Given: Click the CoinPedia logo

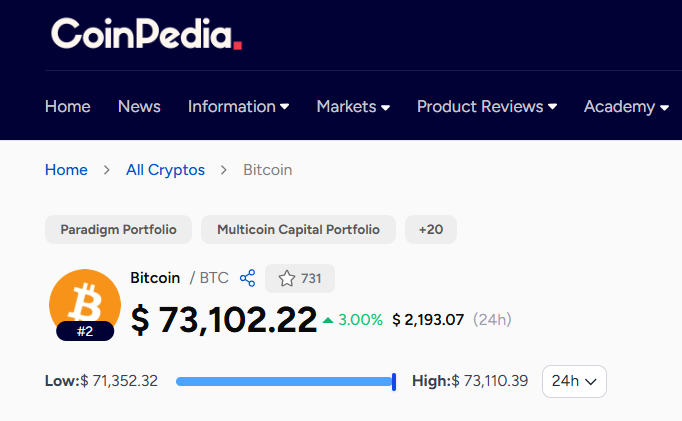Looking at the screenshot, I should click(x=146, y=34).
